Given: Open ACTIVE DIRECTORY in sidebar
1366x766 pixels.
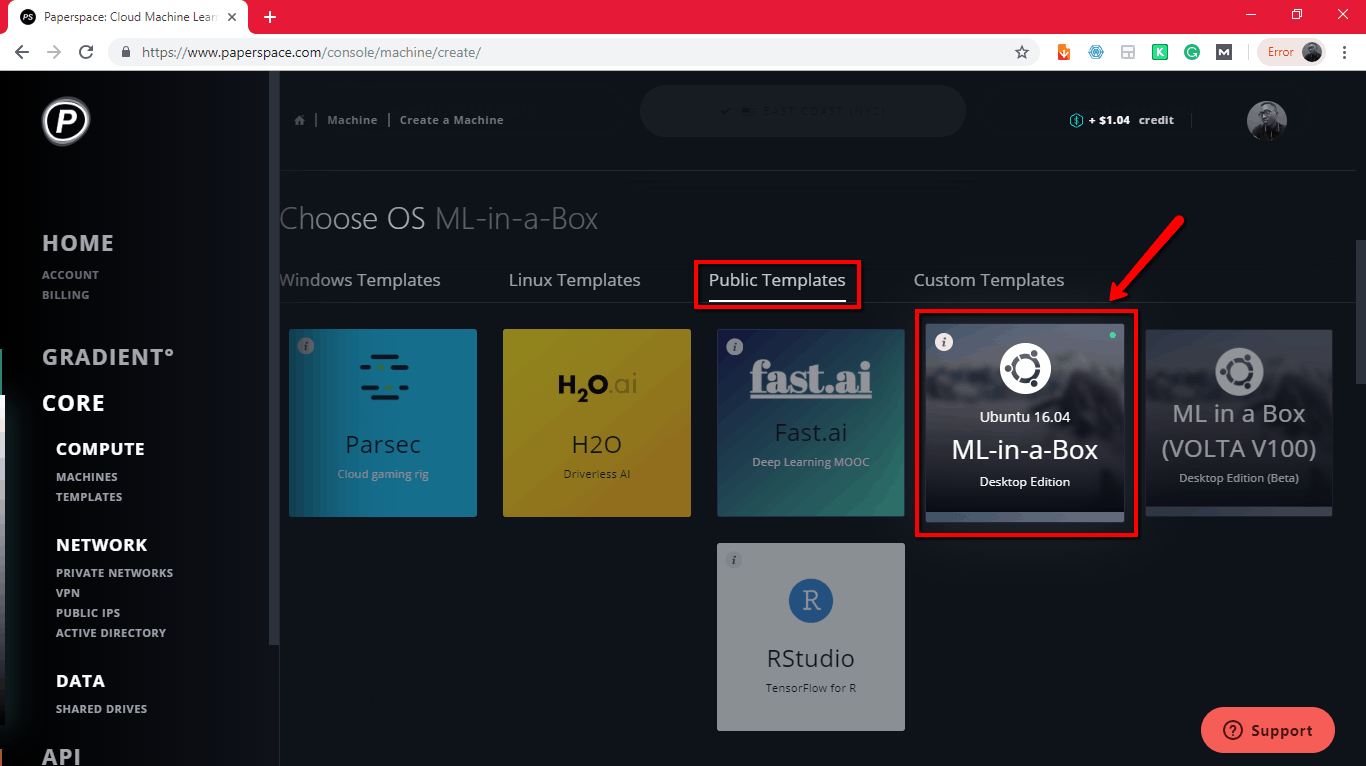Looking at the screenshot, I should point(111,633).
